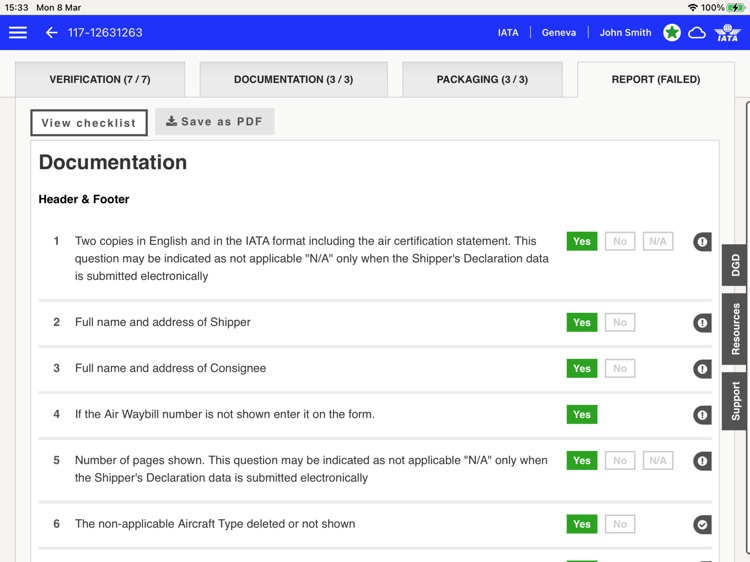Switch to Verification (7/7) tab
The image size is (750, 562).
(100, 79)
